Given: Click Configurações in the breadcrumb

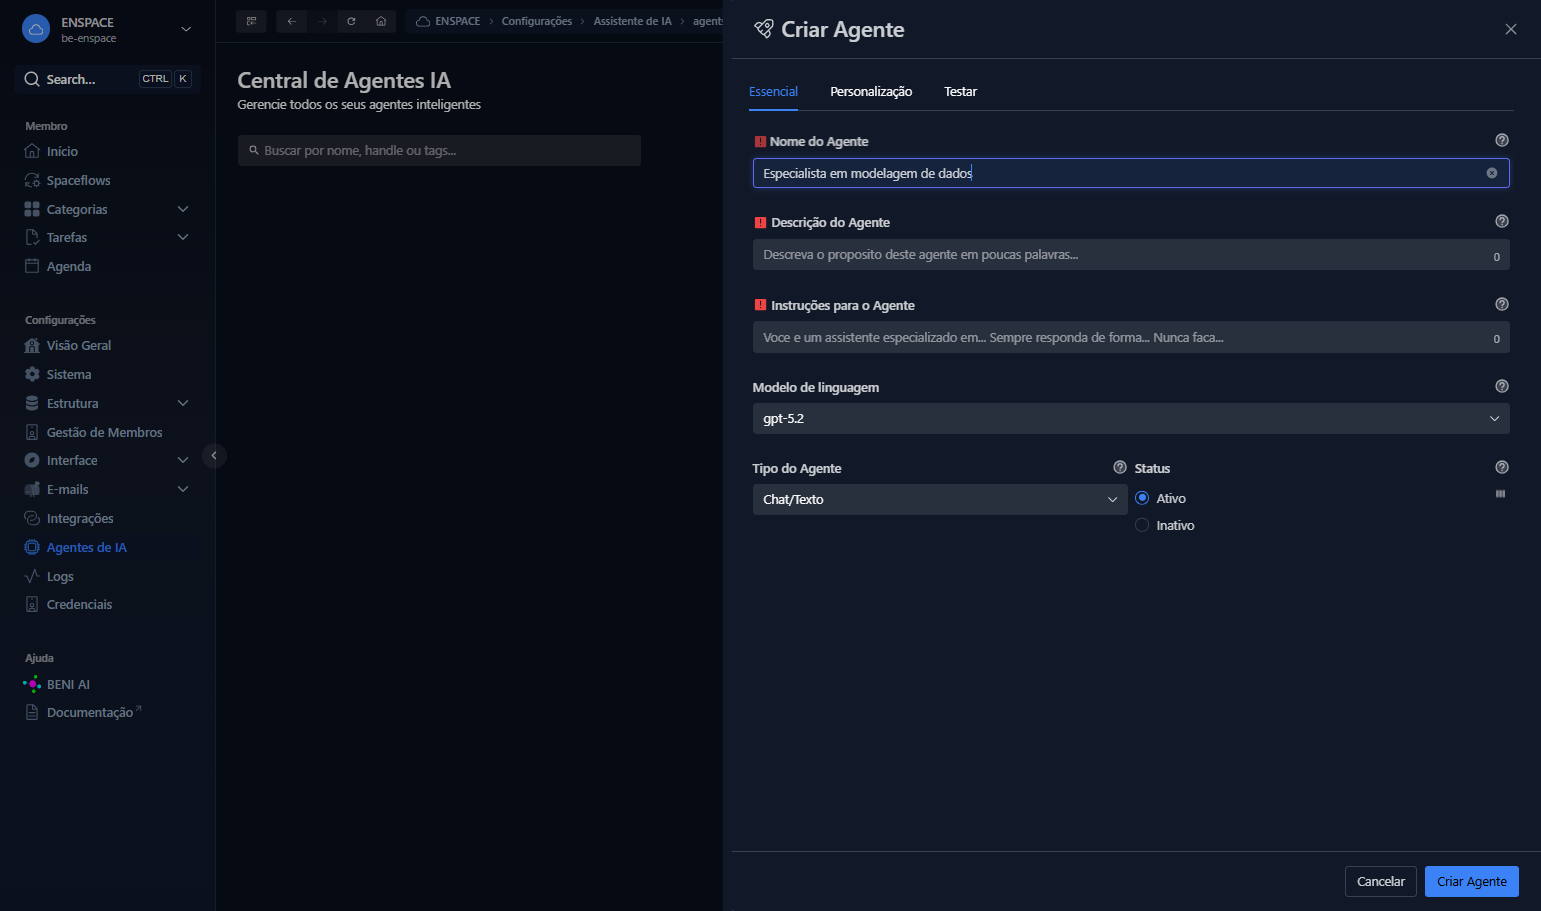Looking at the screenshot, I should pyautogui.click(x=536, y=21).
